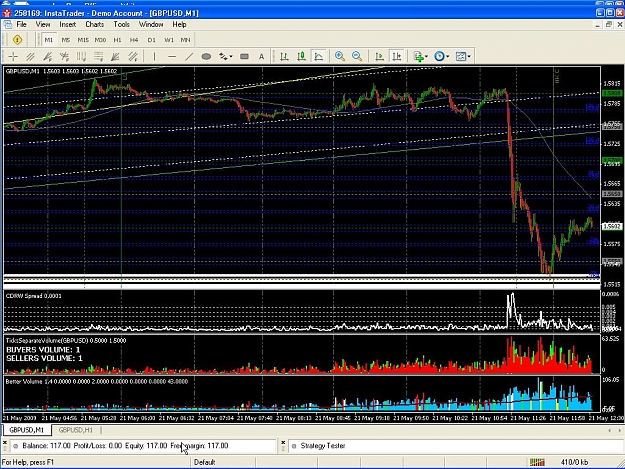The height and width of the screenshot is (469, 625).
Task: Select the GBPUSD,M1 chart tab
Action: [x=27, y=430]
